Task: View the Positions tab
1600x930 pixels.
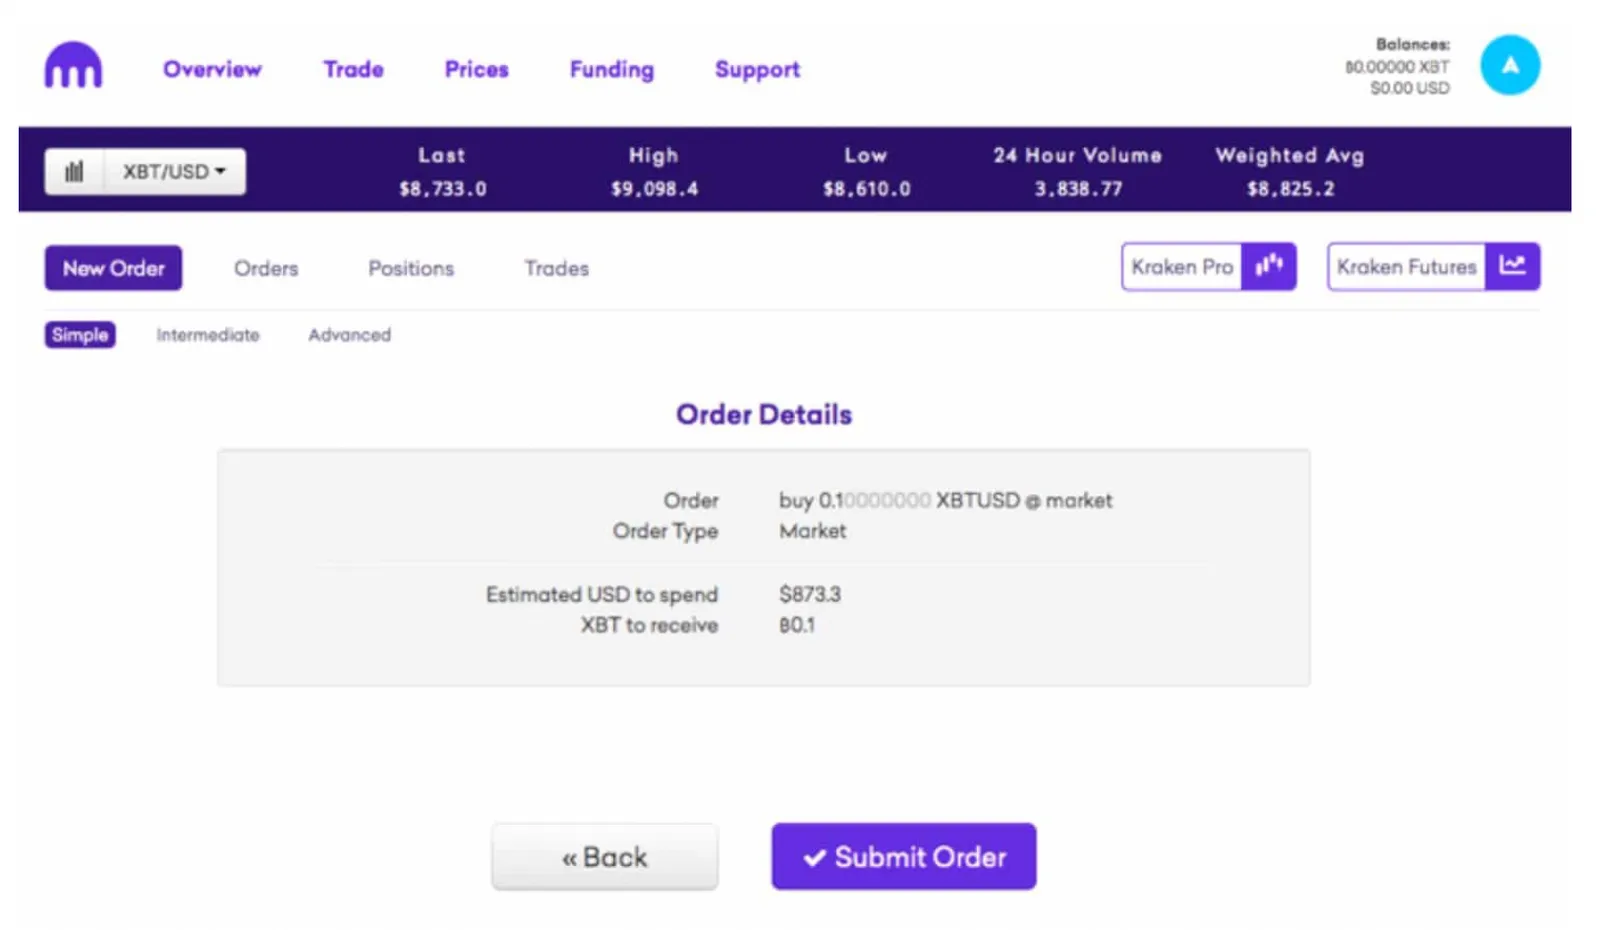Action: click(x=411, y=268)
